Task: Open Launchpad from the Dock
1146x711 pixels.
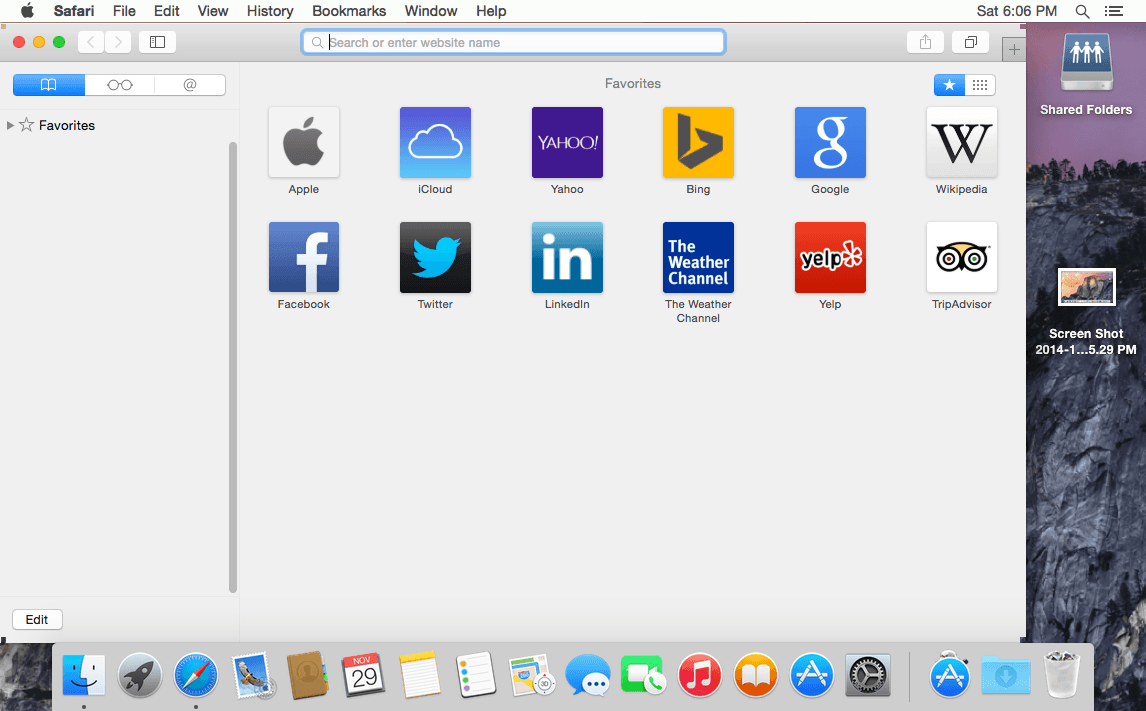Action: [140, 674]
